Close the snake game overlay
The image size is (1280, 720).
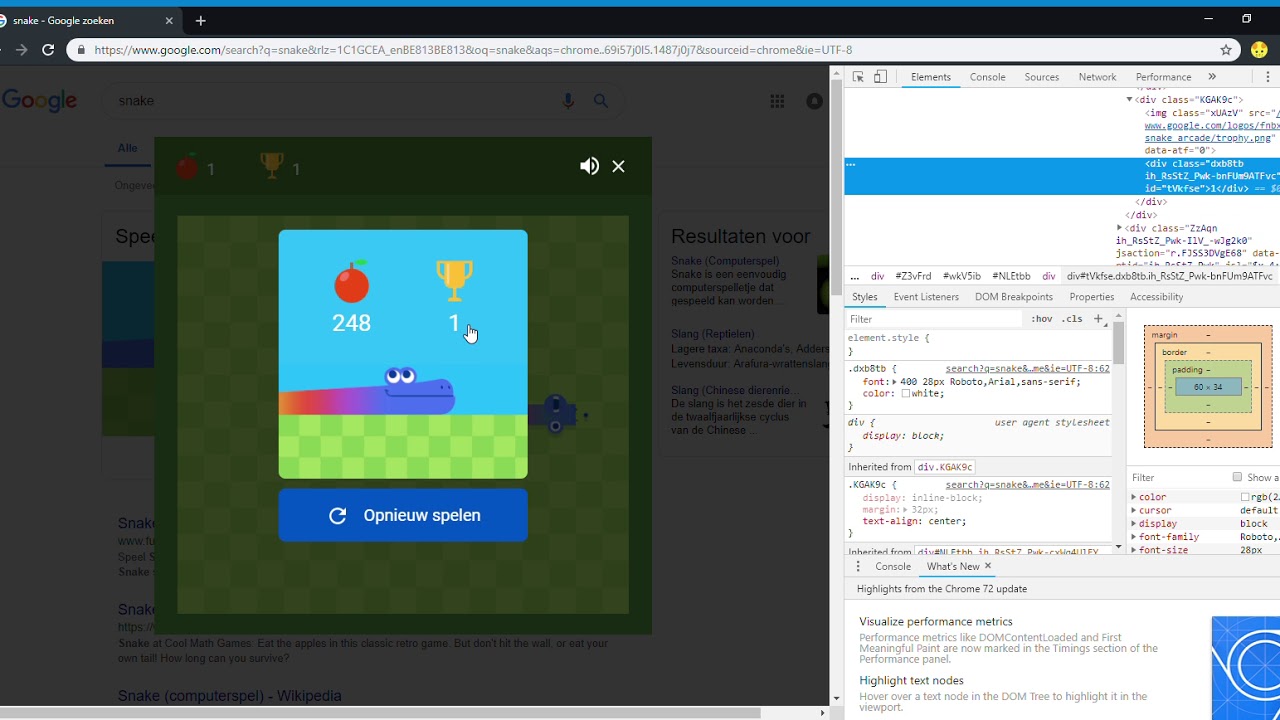[618, 167]
